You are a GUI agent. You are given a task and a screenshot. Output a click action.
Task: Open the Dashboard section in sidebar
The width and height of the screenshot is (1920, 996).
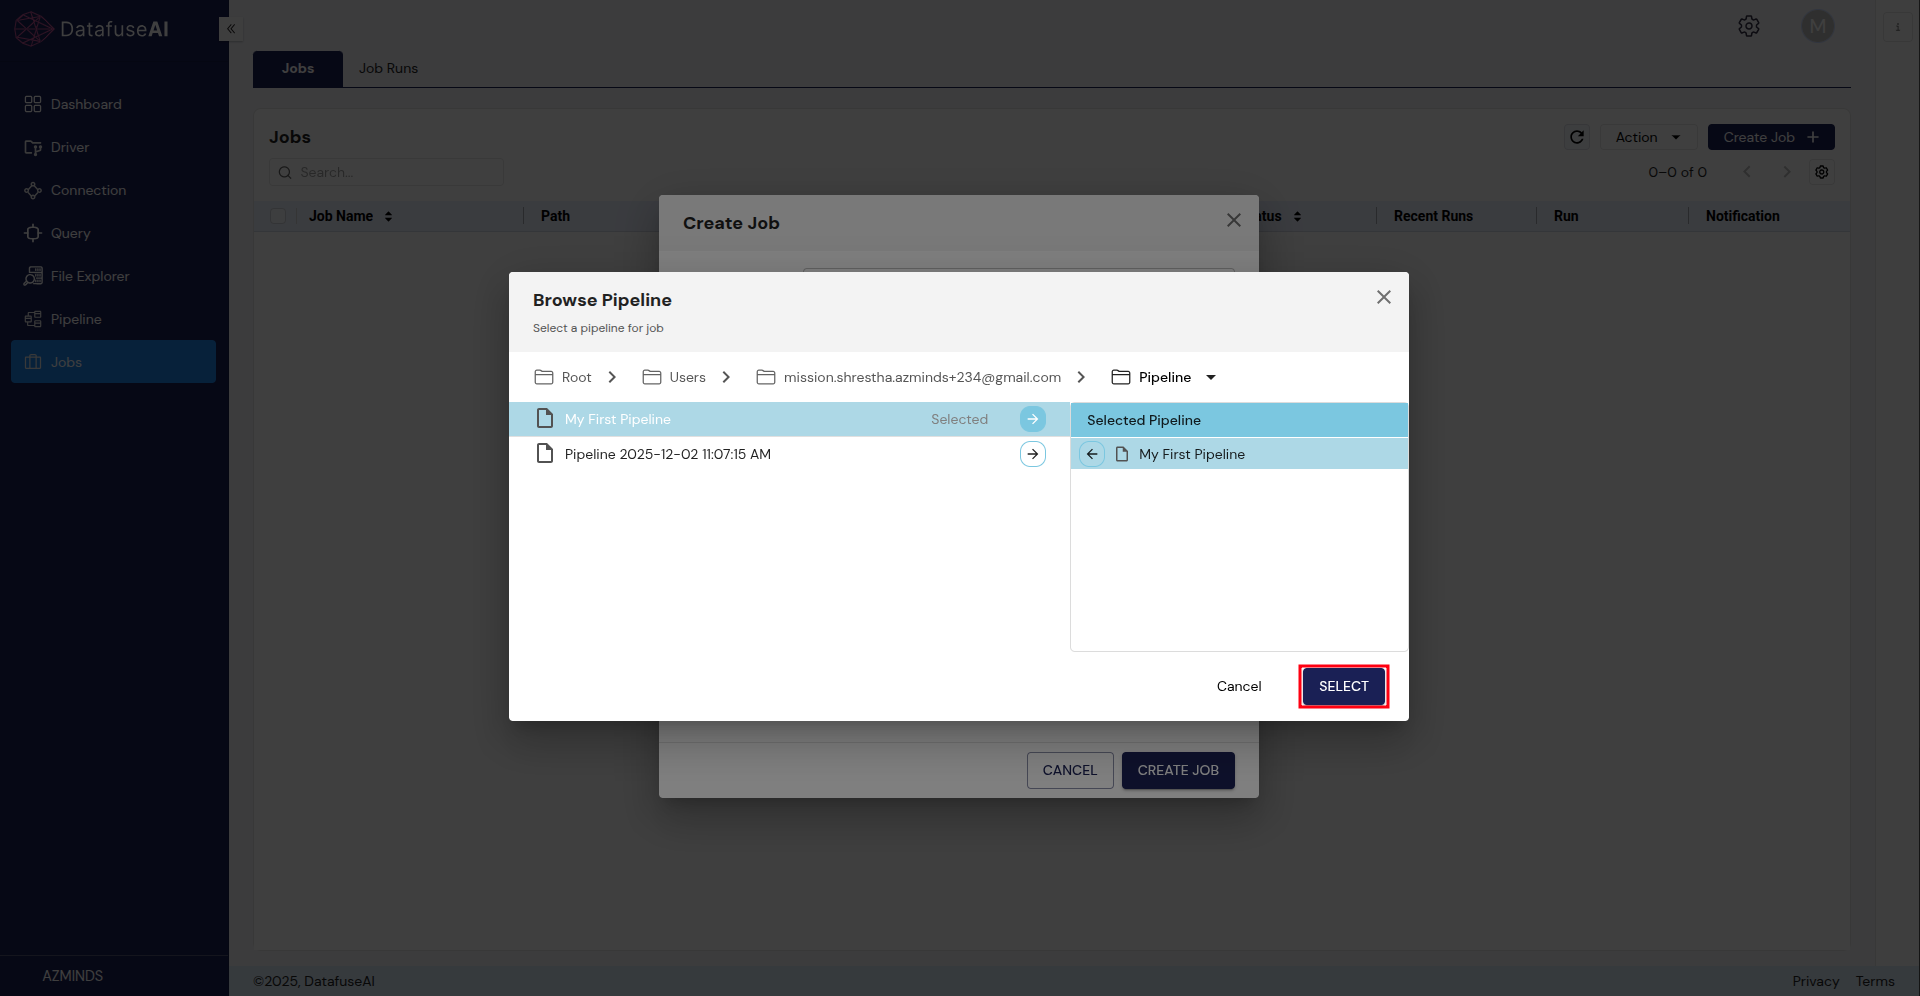click(84, 104)
